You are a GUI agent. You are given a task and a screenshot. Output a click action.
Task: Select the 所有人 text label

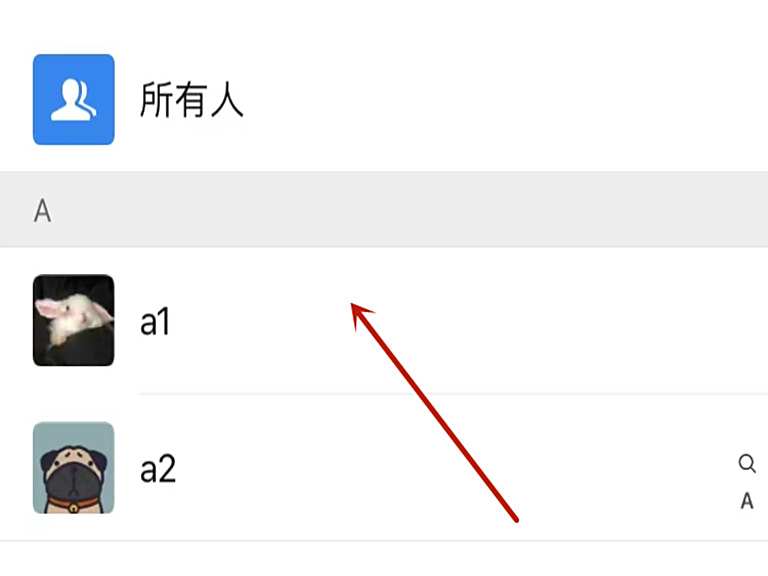(191, 100)
